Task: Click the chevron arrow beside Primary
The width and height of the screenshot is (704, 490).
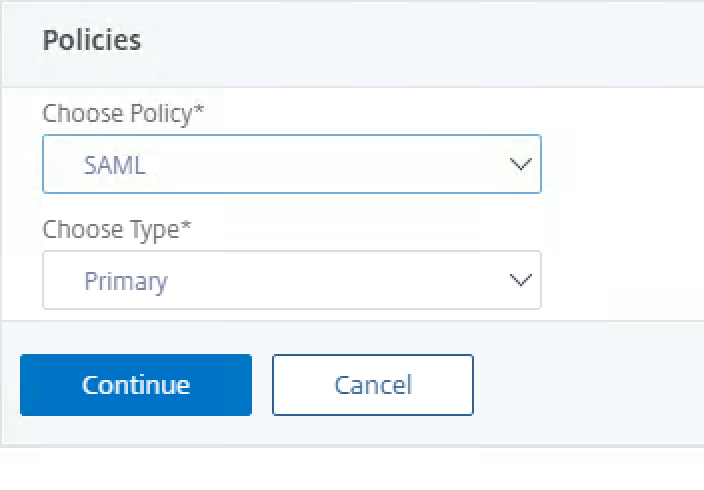Action: click(519, 280)
